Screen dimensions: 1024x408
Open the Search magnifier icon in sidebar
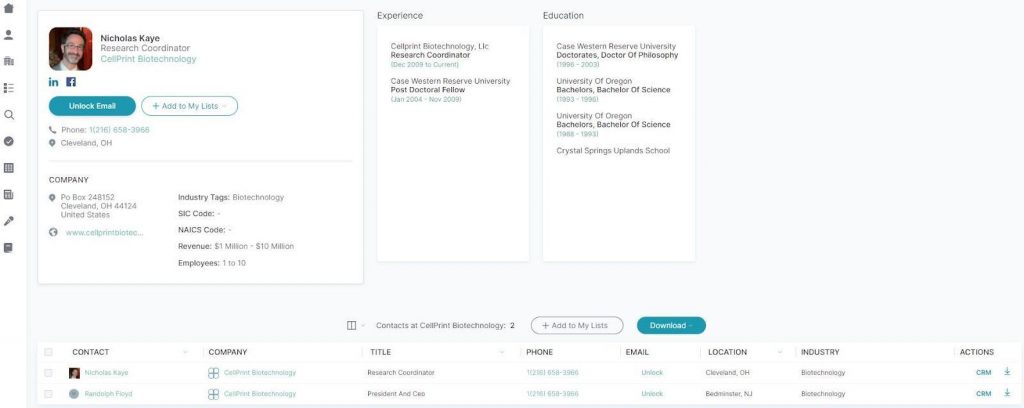[x=8, y=114]
